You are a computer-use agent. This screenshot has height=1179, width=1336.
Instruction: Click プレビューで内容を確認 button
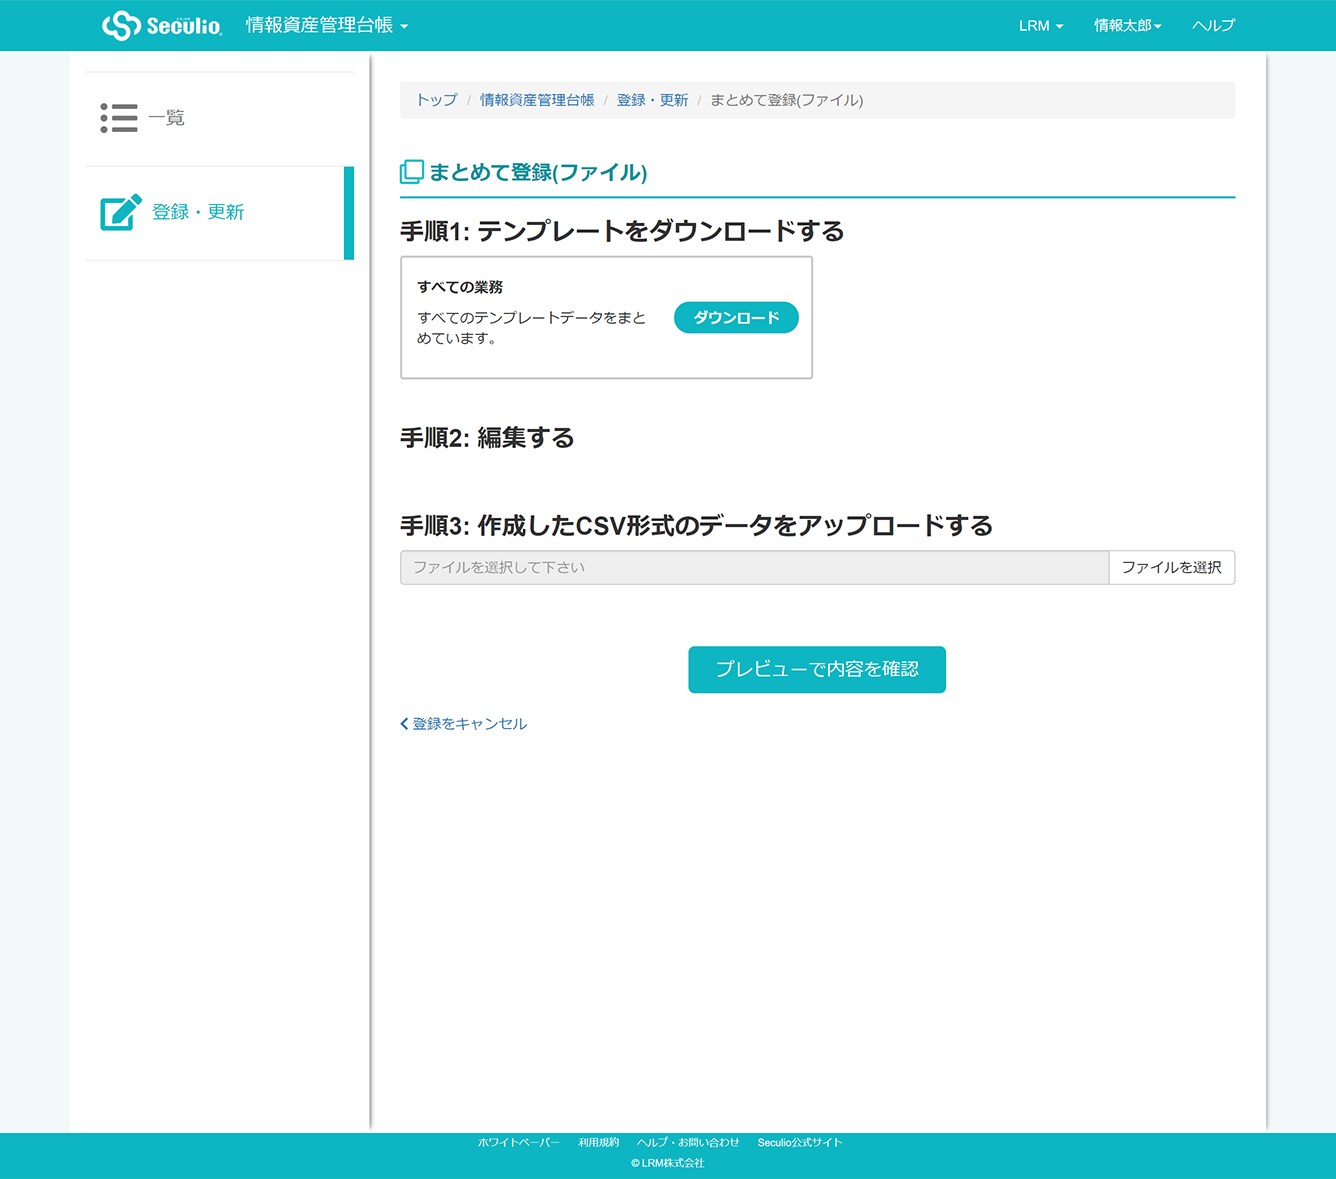point(816,669)
